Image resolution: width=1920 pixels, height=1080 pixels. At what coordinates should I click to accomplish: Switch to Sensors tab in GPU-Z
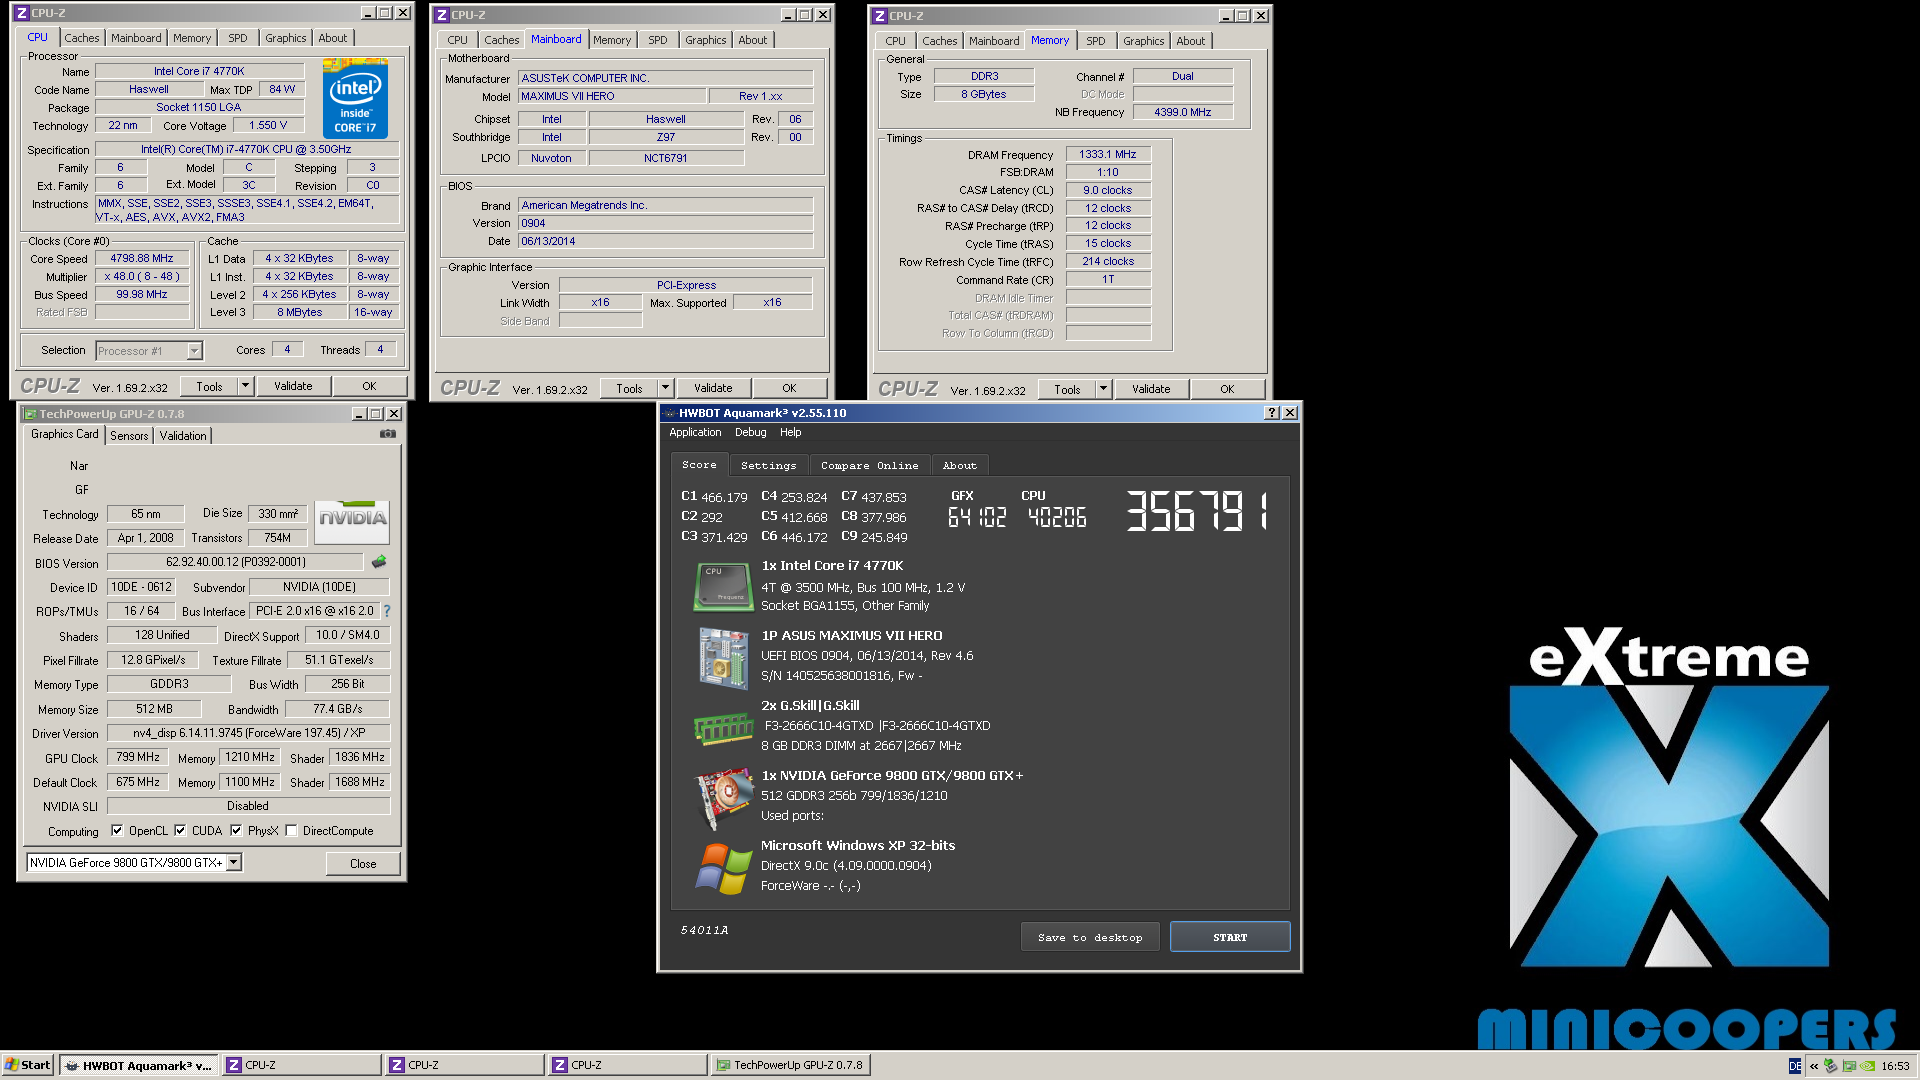tap(129, 436)
